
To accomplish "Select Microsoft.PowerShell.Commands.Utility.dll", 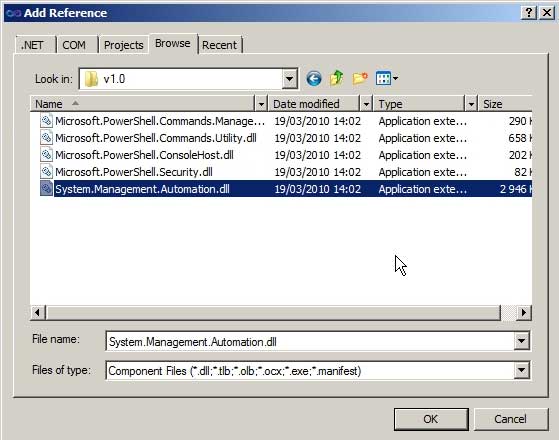I will 156,138.
